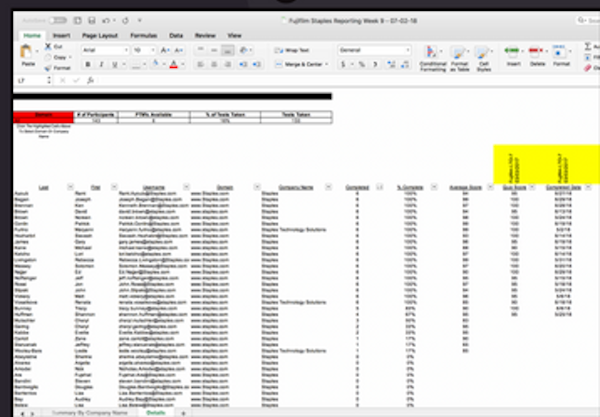Image resolution: width=600 pixels, height=417 pixels.
Task: Open Merge & Center dropdown arrow
Action: click(x=327, y=64)
